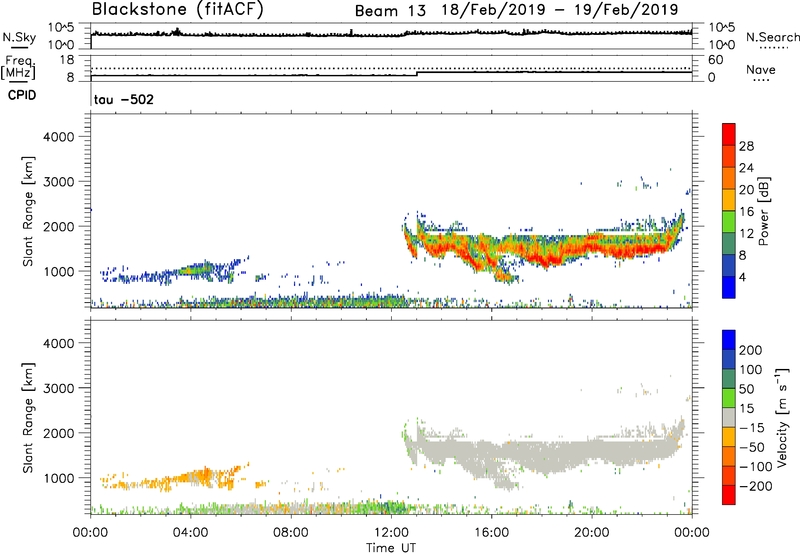Select the 20–24 dB orange Power swatch
The image size is (800, 554).
tap(729, 178)
